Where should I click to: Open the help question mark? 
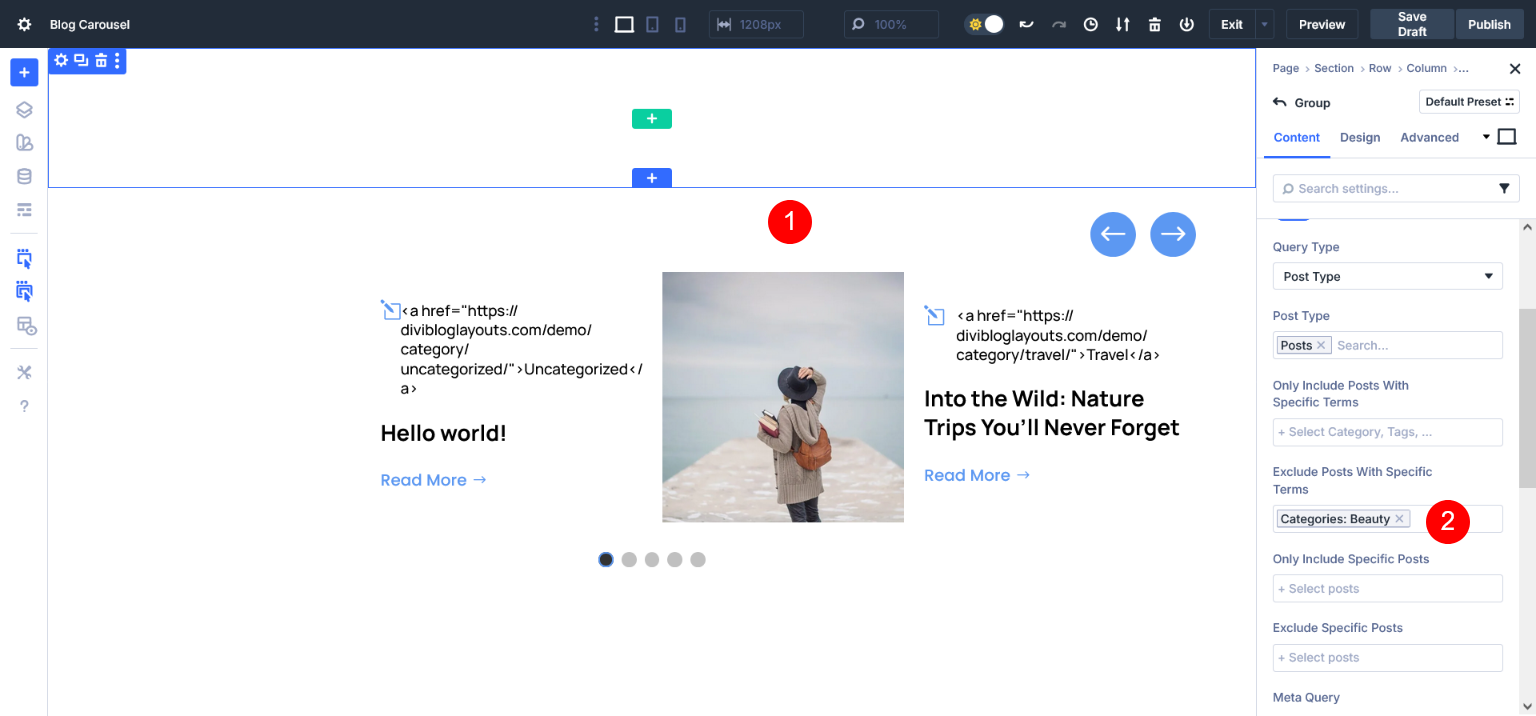pos(24,406)
